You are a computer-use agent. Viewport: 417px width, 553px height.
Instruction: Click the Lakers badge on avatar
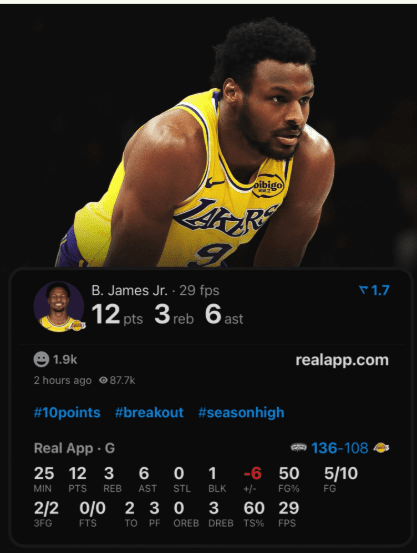pyautogui.click(x=77, y=325)
